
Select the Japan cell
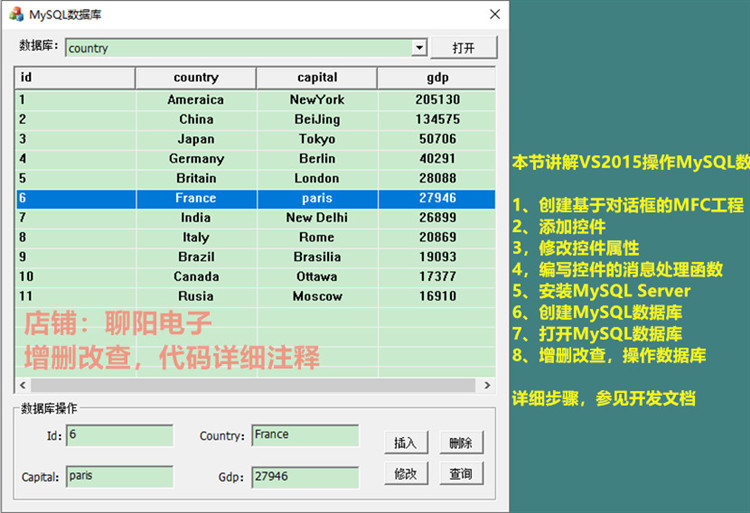pyautogui.click(x=196, y=139)
